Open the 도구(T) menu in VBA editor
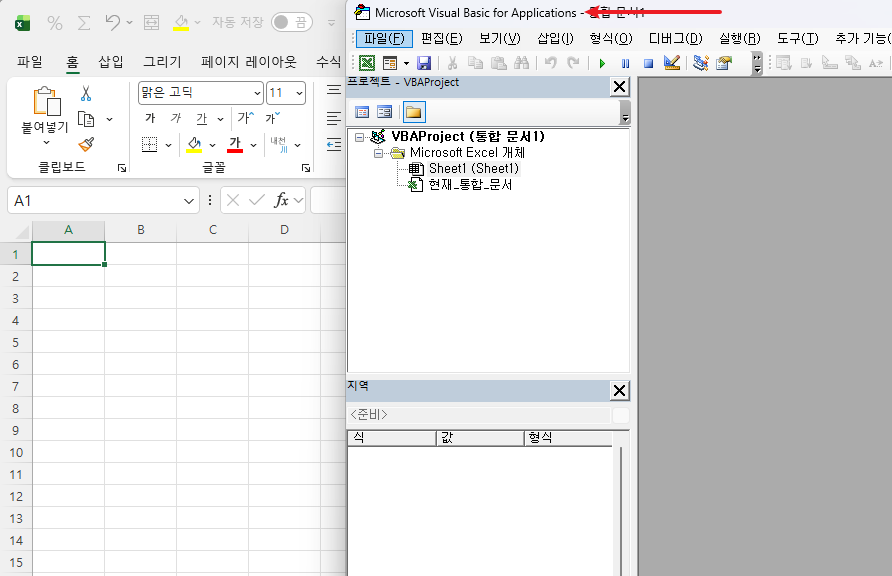The image size is (892, 576). (798, 39)
